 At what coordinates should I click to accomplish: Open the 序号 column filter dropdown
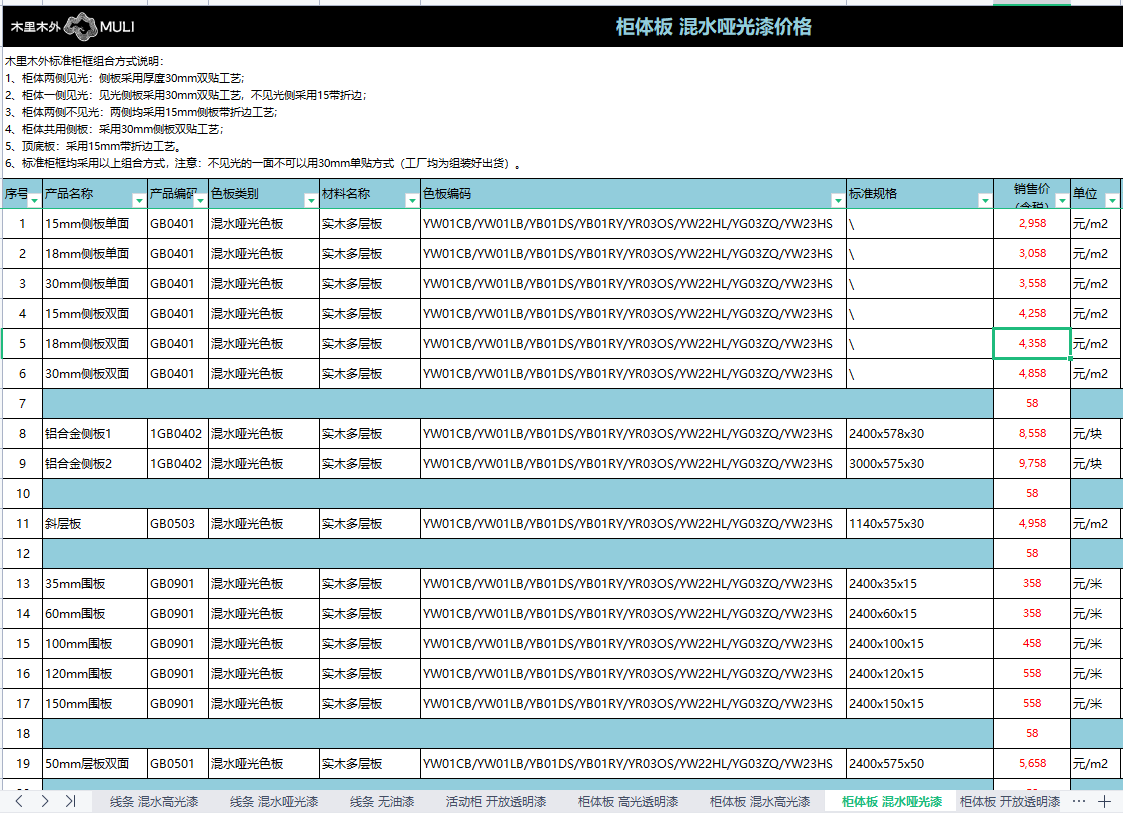(x=35, y=200)
